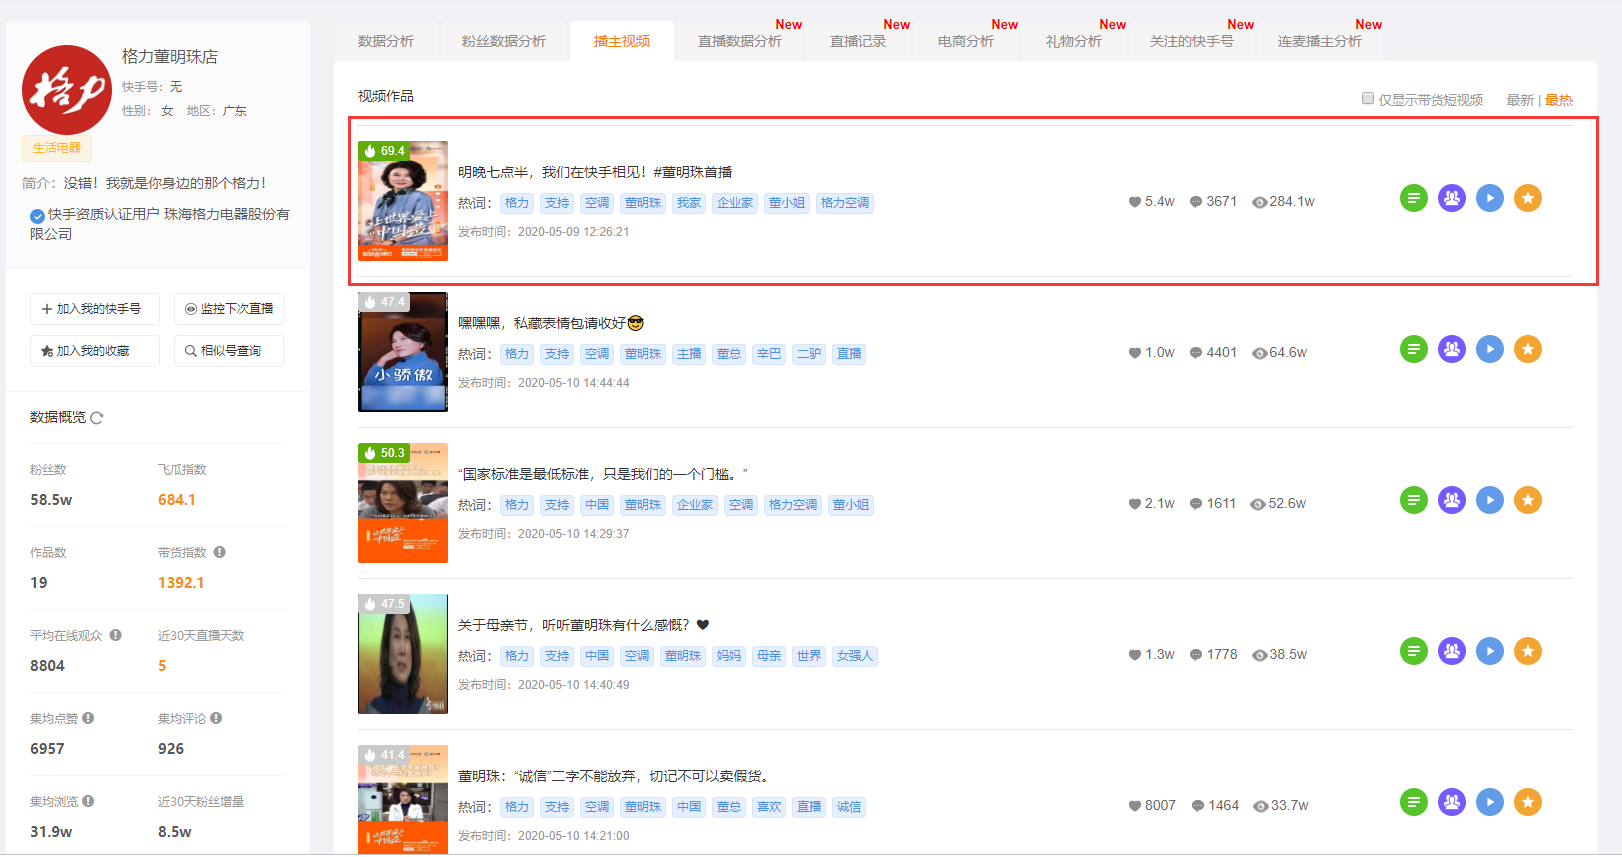The height and width of the screenshot is (857, 1622).
Task: Click 辛巴 hot word tag
Action: 769,354
